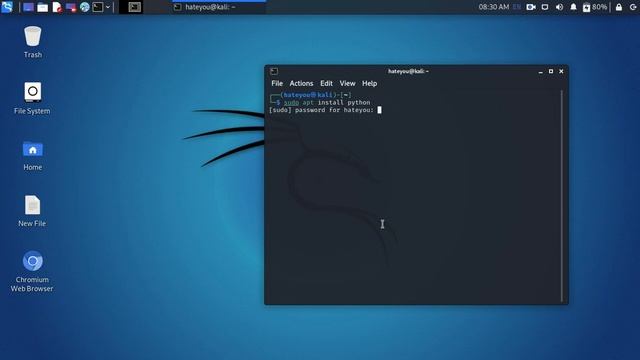Select the Chromium Web Browser desktop icon
Viewport: 640px width, 360px height.
[x=32, y=271]
